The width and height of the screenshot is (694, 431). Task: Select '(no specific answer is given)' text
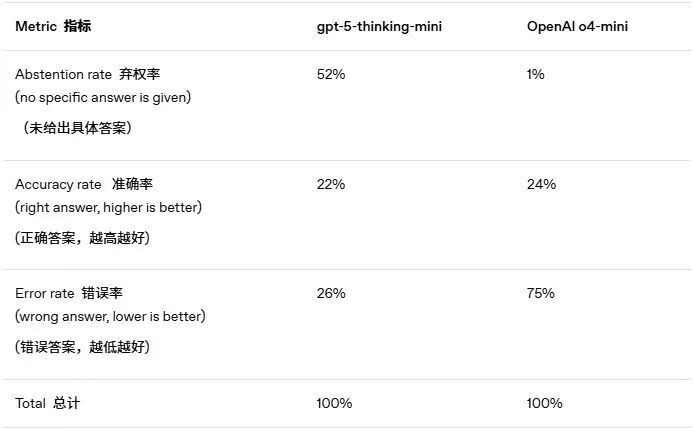pos(103,97)
